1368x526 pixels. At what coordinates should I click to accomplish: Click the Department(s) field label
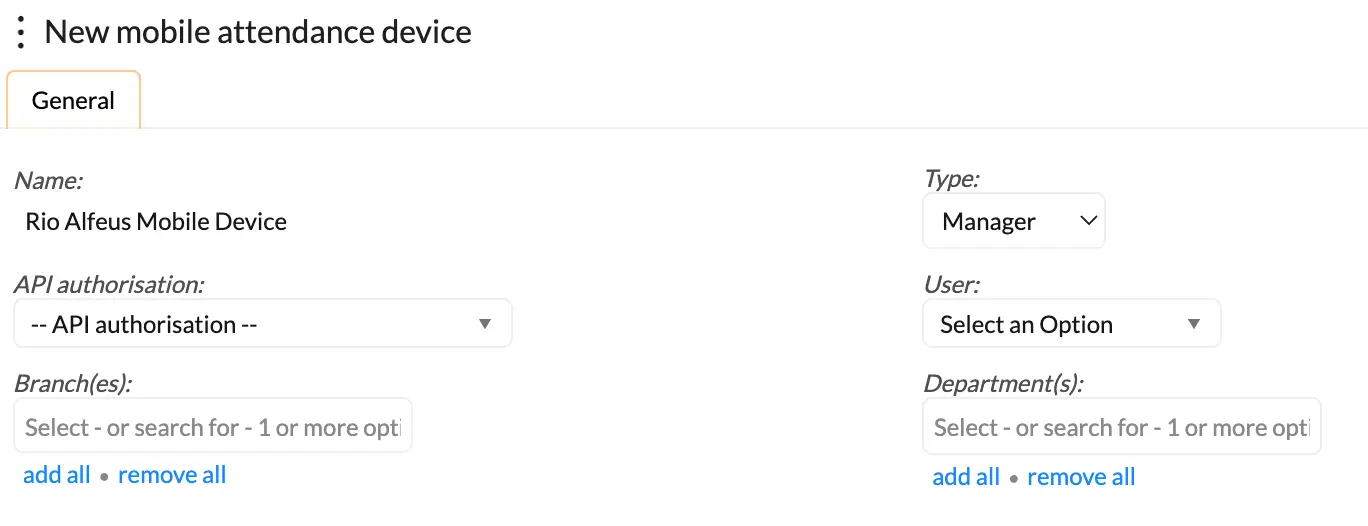point(1003,383)
